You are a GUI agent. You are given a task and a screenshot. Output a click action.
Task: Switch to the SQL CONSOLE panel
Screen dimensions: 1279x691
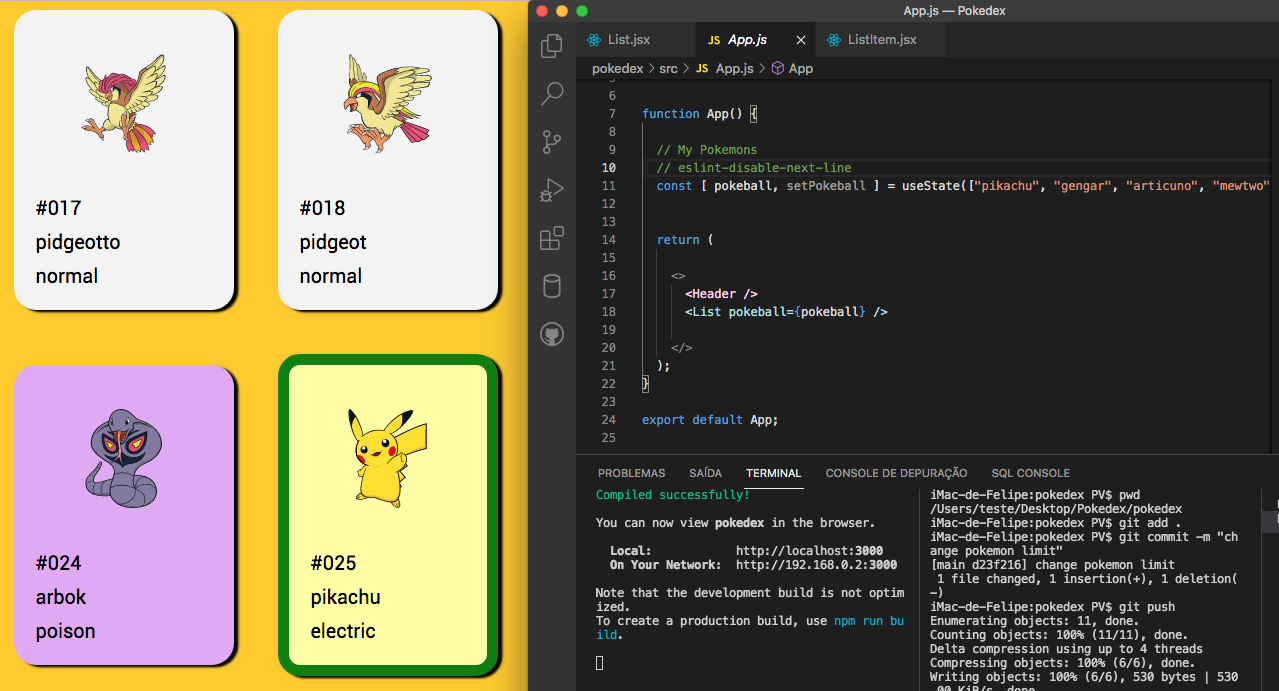[x=1030, y=473]
